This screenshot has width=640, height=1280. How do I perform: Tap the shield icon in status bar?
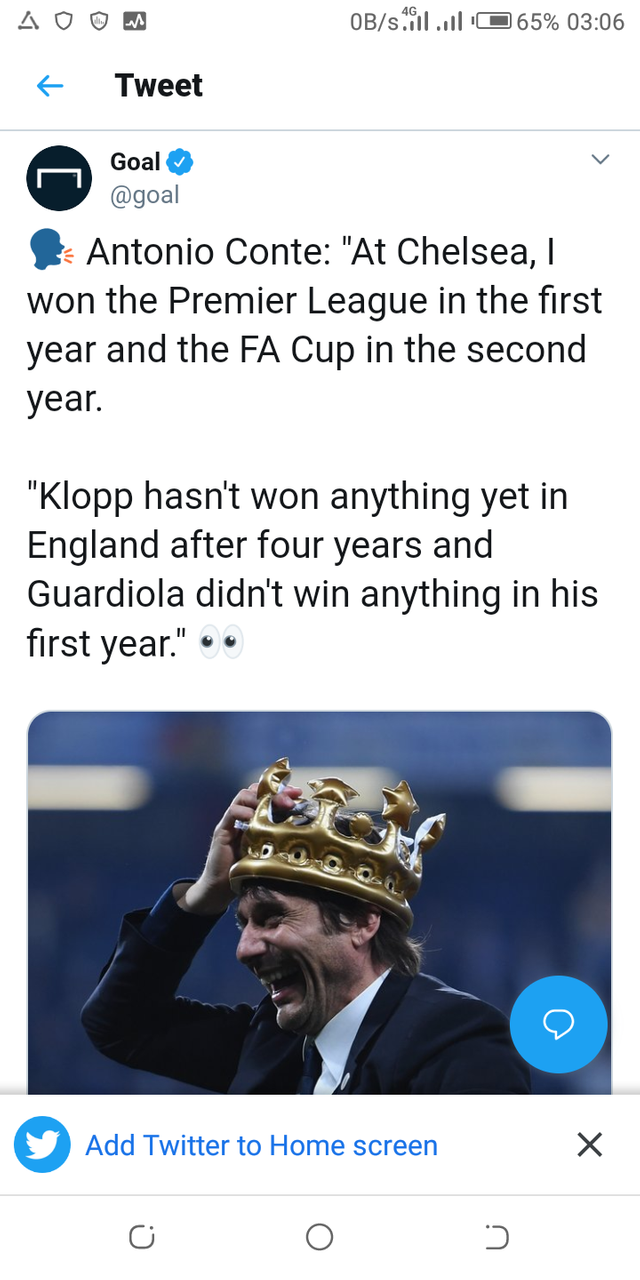click(x=62, y=22)
